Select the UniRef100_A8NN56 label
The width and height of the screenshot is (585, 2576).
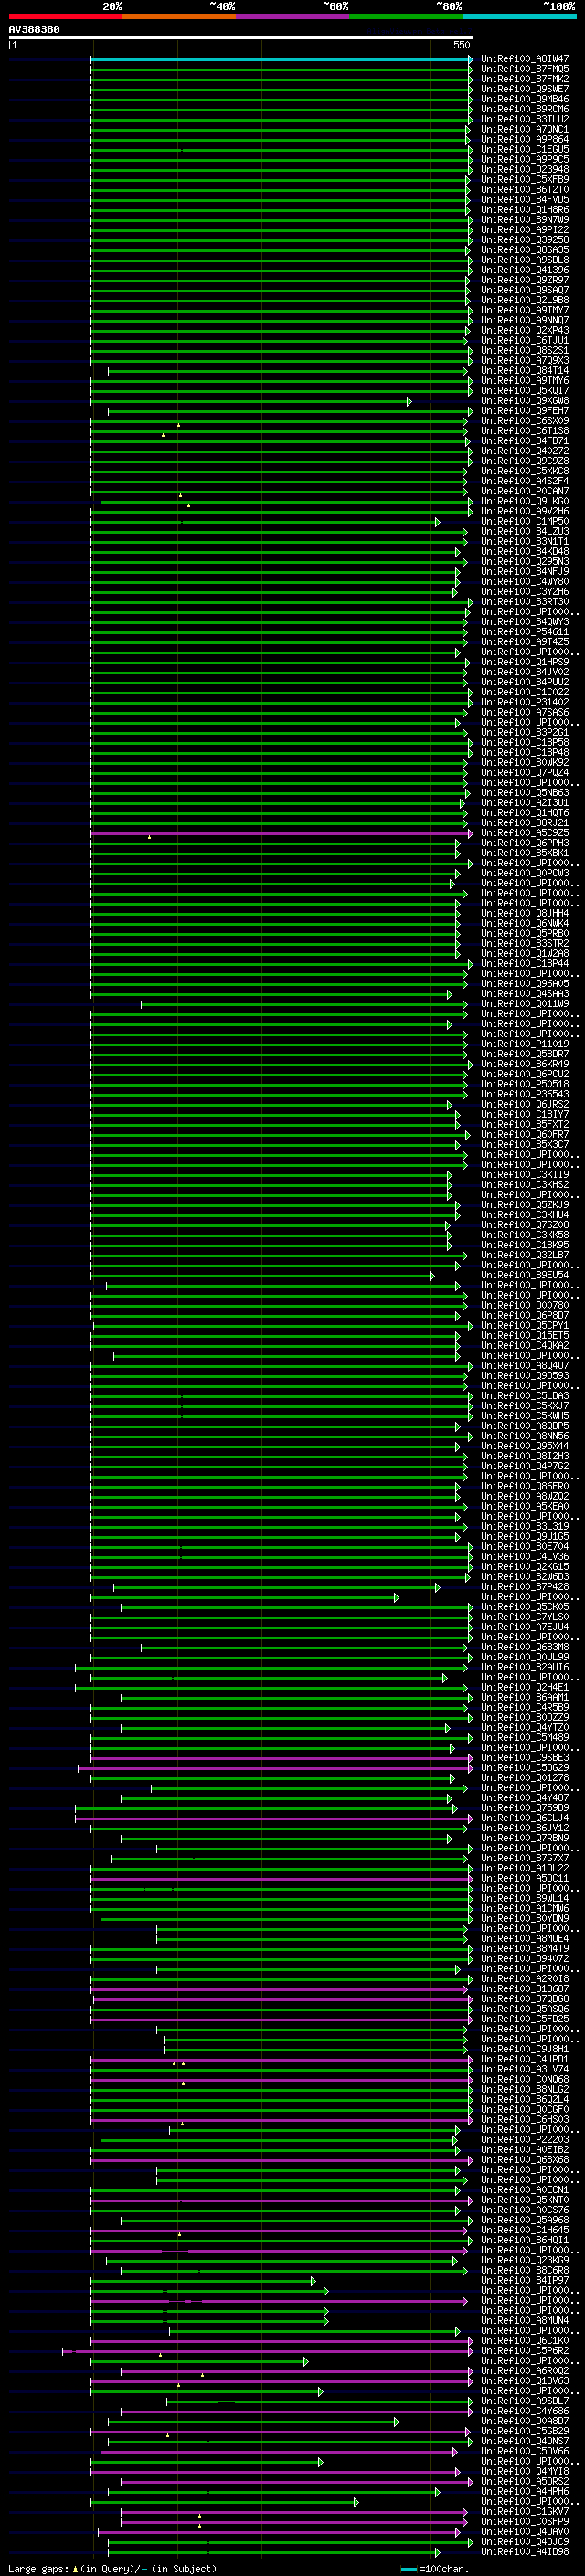click(525, 1436)
